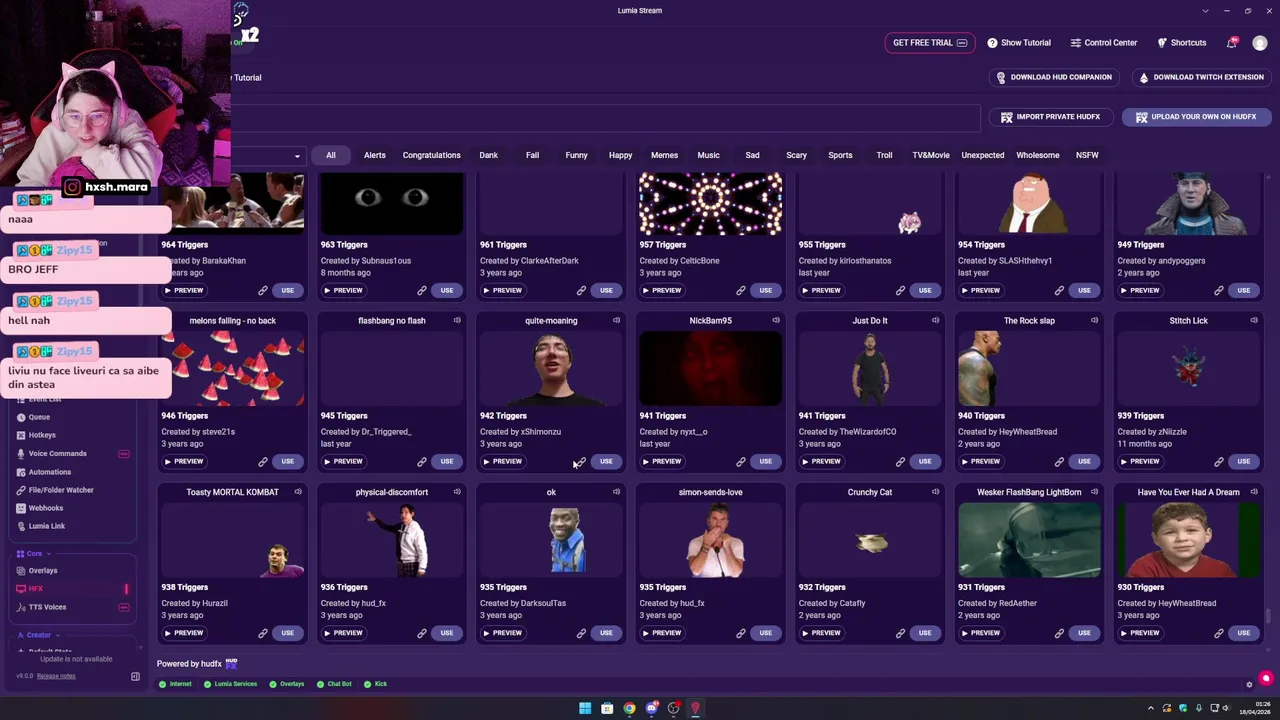Open the user profile avatar
Screen dimensions: 1280x720
tap(1259, 43)
